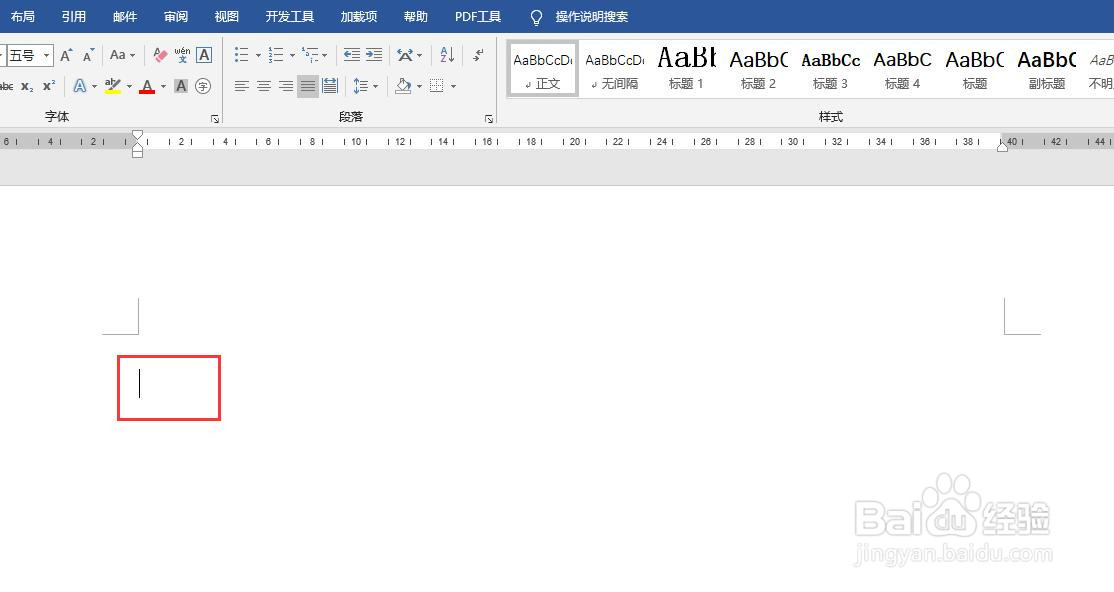The image size is (1114, 592).
Task: Switch to 邮件 tab
Action: click(x=125, y=16)
